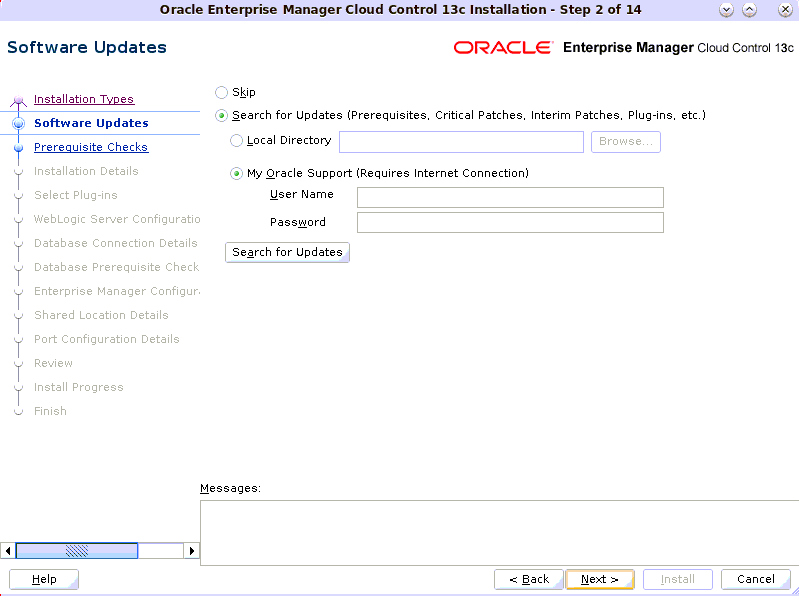The width and height of the screenshot is (799, 596).
Task: Click the left scroll arrow of step list
Action: (8, 551)
